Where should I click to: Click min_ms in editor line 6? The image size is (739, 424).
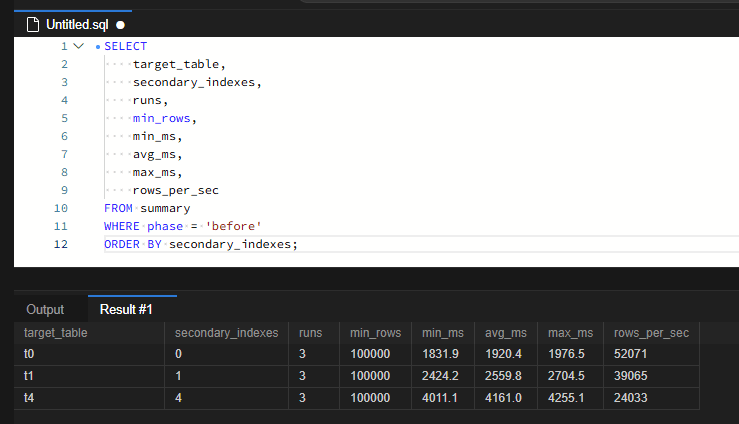(154, 136)
